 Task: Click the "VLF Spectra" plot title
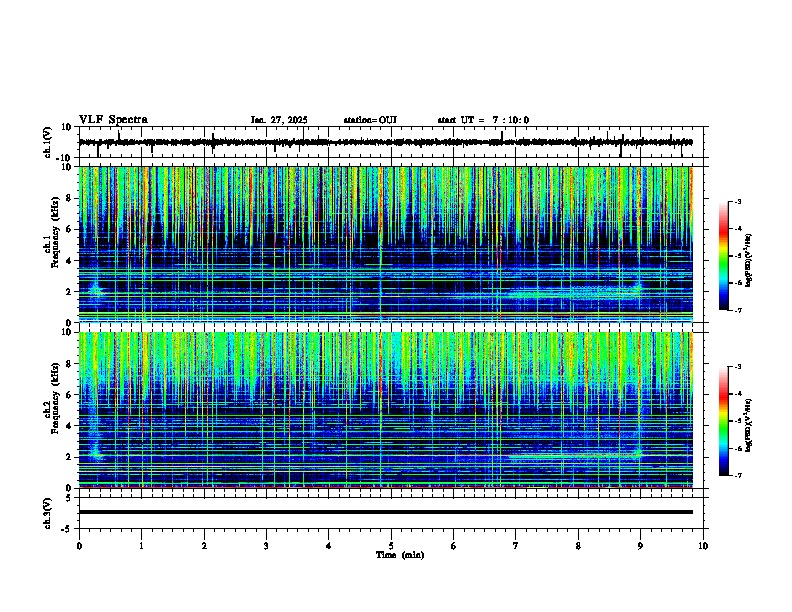[x=113, y=120]
